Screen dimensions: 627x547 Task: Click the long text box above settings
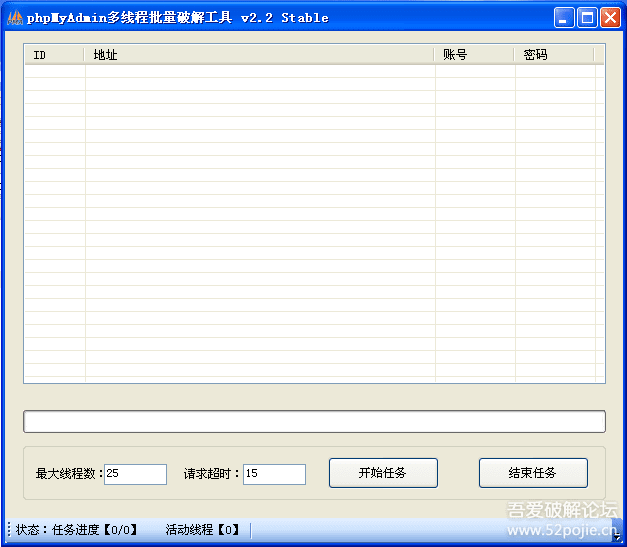pos(314,421)
